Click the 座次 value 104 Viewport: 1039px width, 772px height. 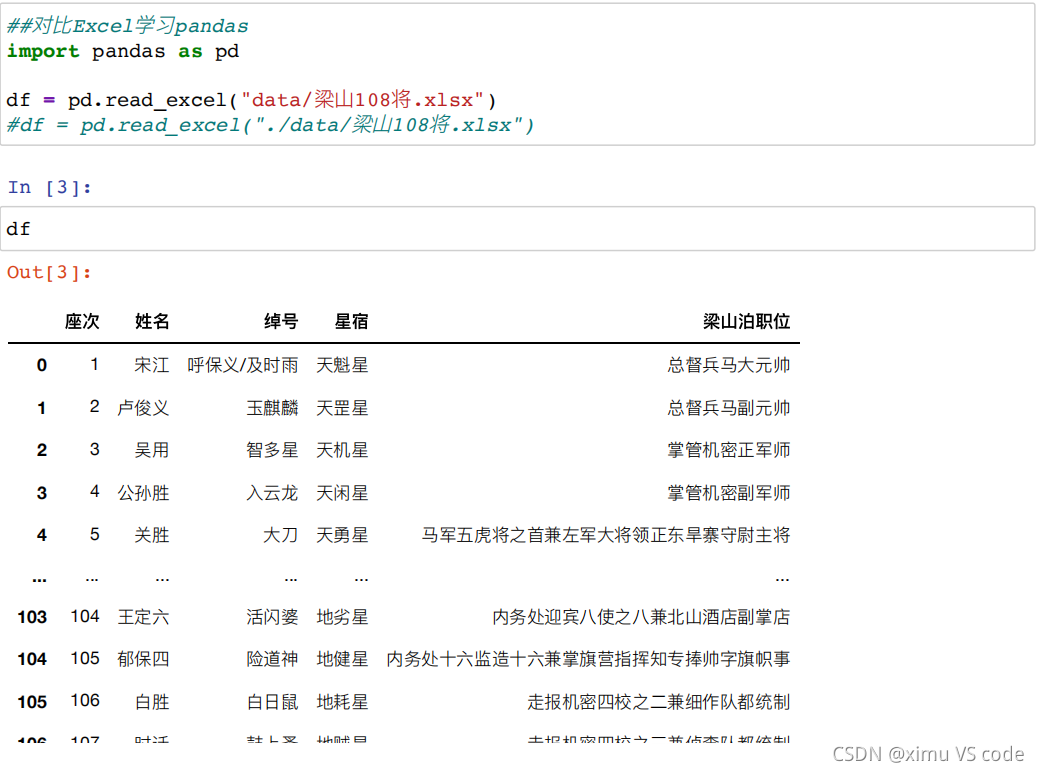click(x=85, y=616)
